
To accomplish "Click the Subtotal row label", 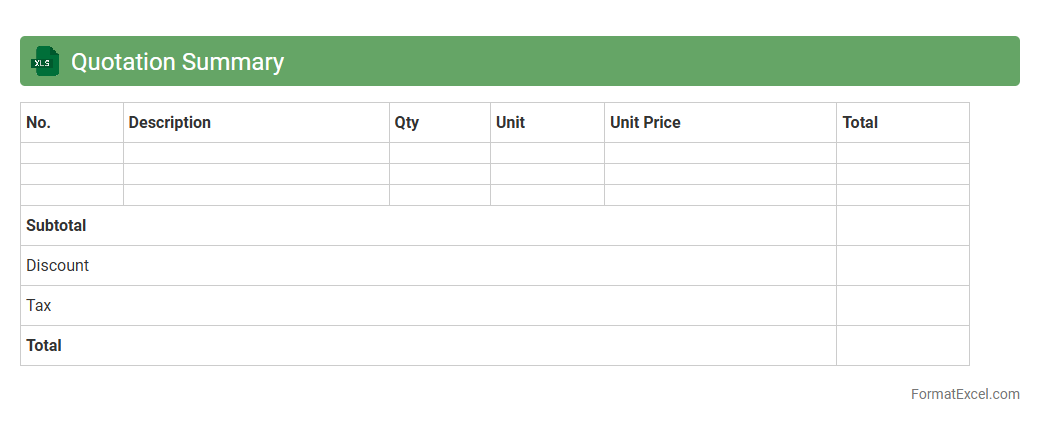I will pos(56,226).
